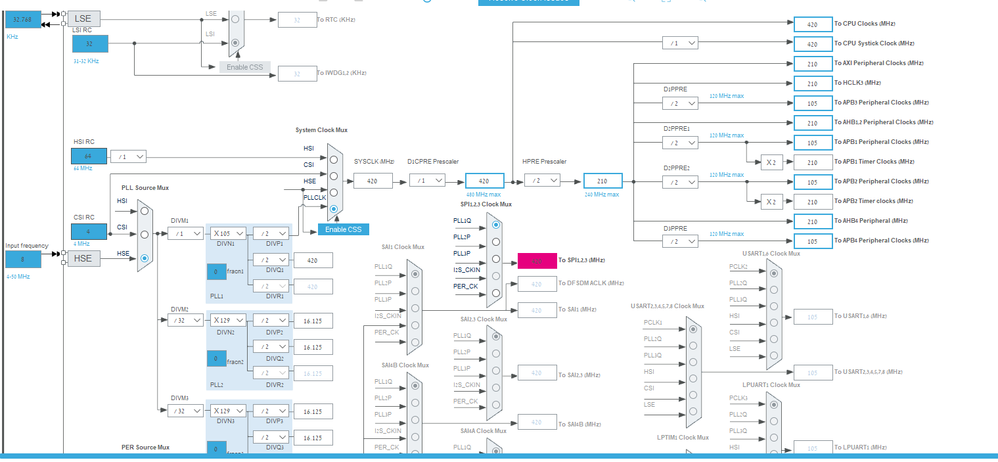Viewport: 998px width, 462px height.
Task: Open the DIVM1 divider dropdown
Action: coord(185,234)
